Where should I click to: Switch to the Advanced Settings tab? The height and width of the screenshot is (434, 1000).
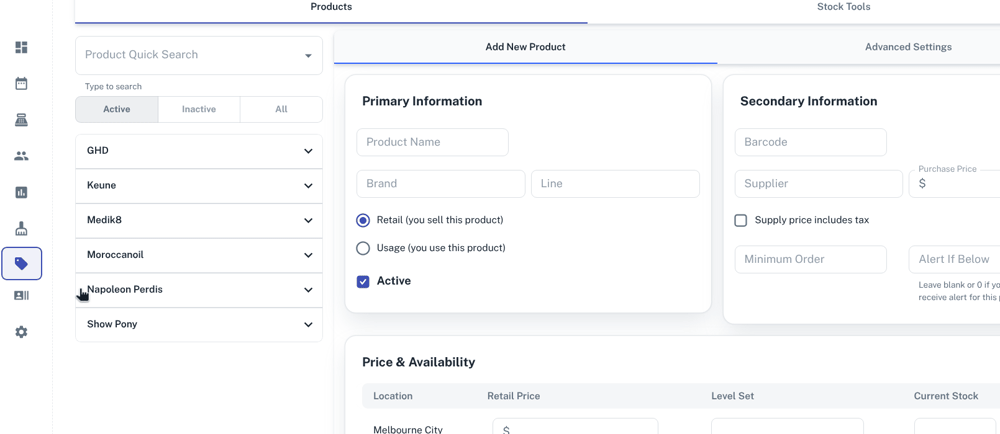(908, 47)
